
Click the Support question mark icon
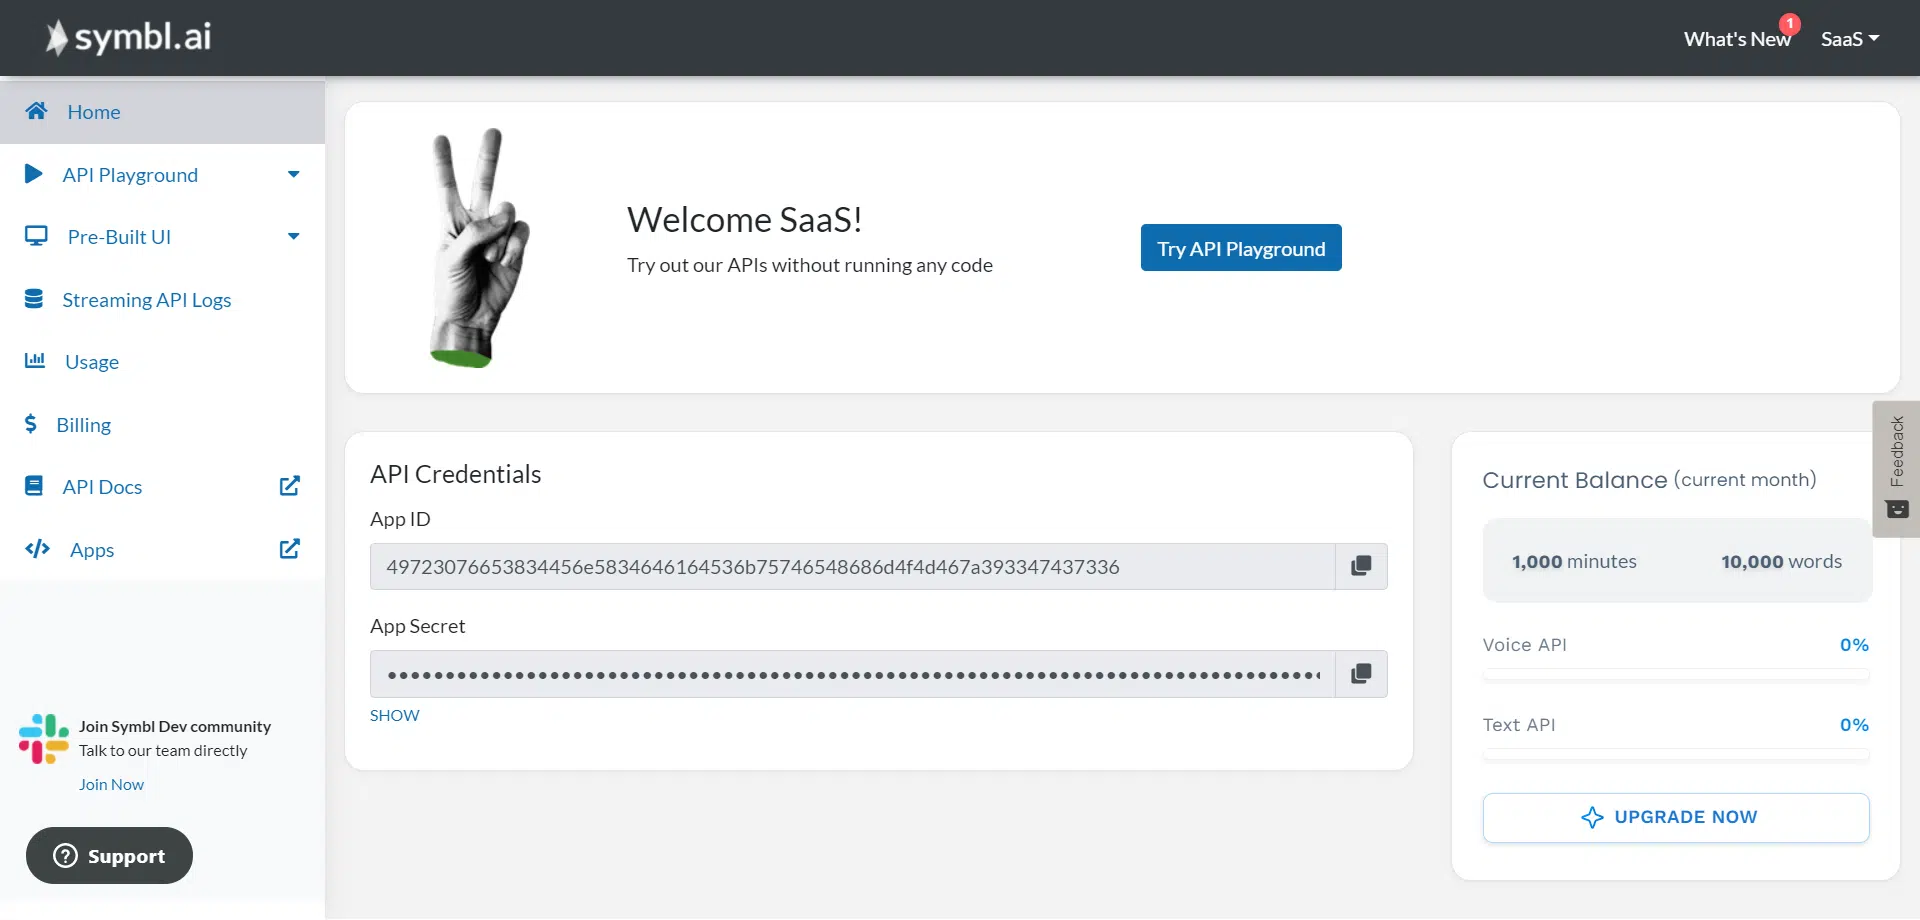(x=65, y=856)
